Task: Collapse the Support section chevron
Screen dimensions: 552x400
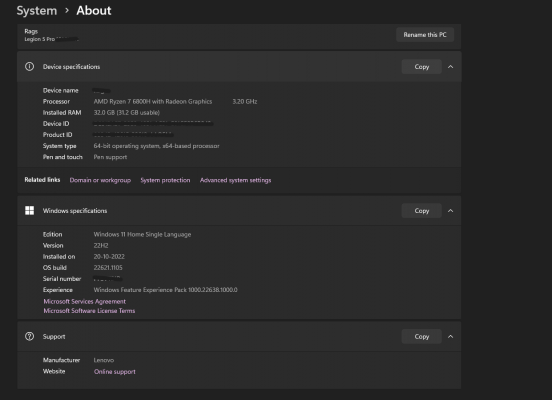Action: (450, 336)
